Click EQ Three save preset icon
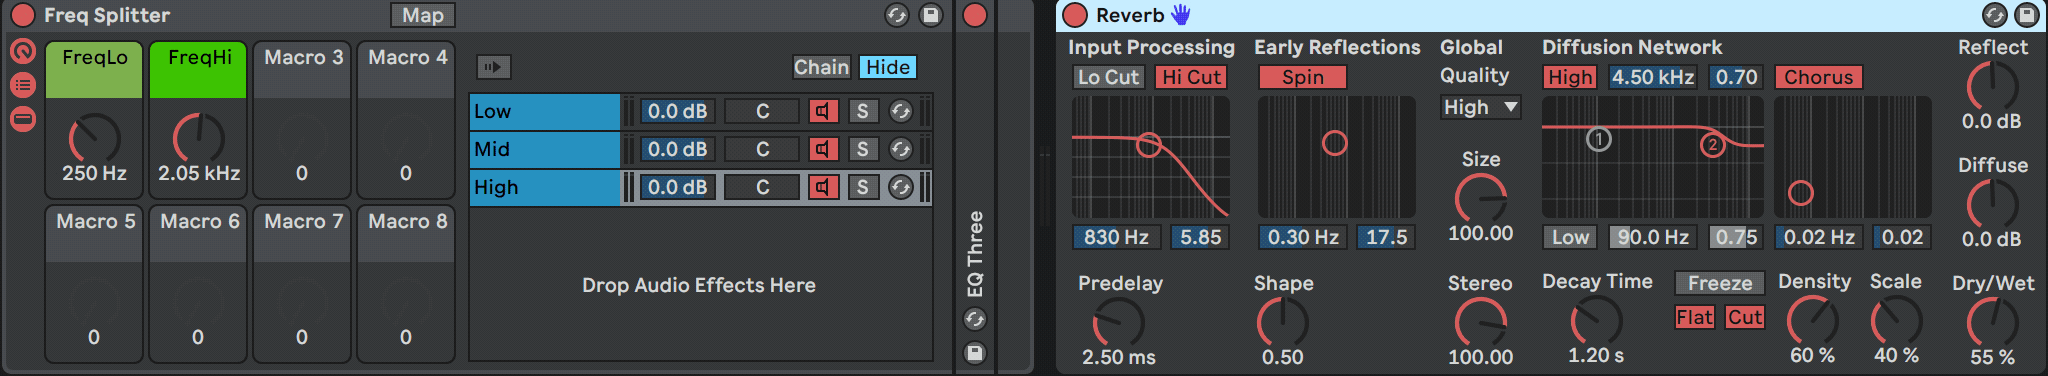This screenshot has width=2048, height=376. tap(975, 353)
